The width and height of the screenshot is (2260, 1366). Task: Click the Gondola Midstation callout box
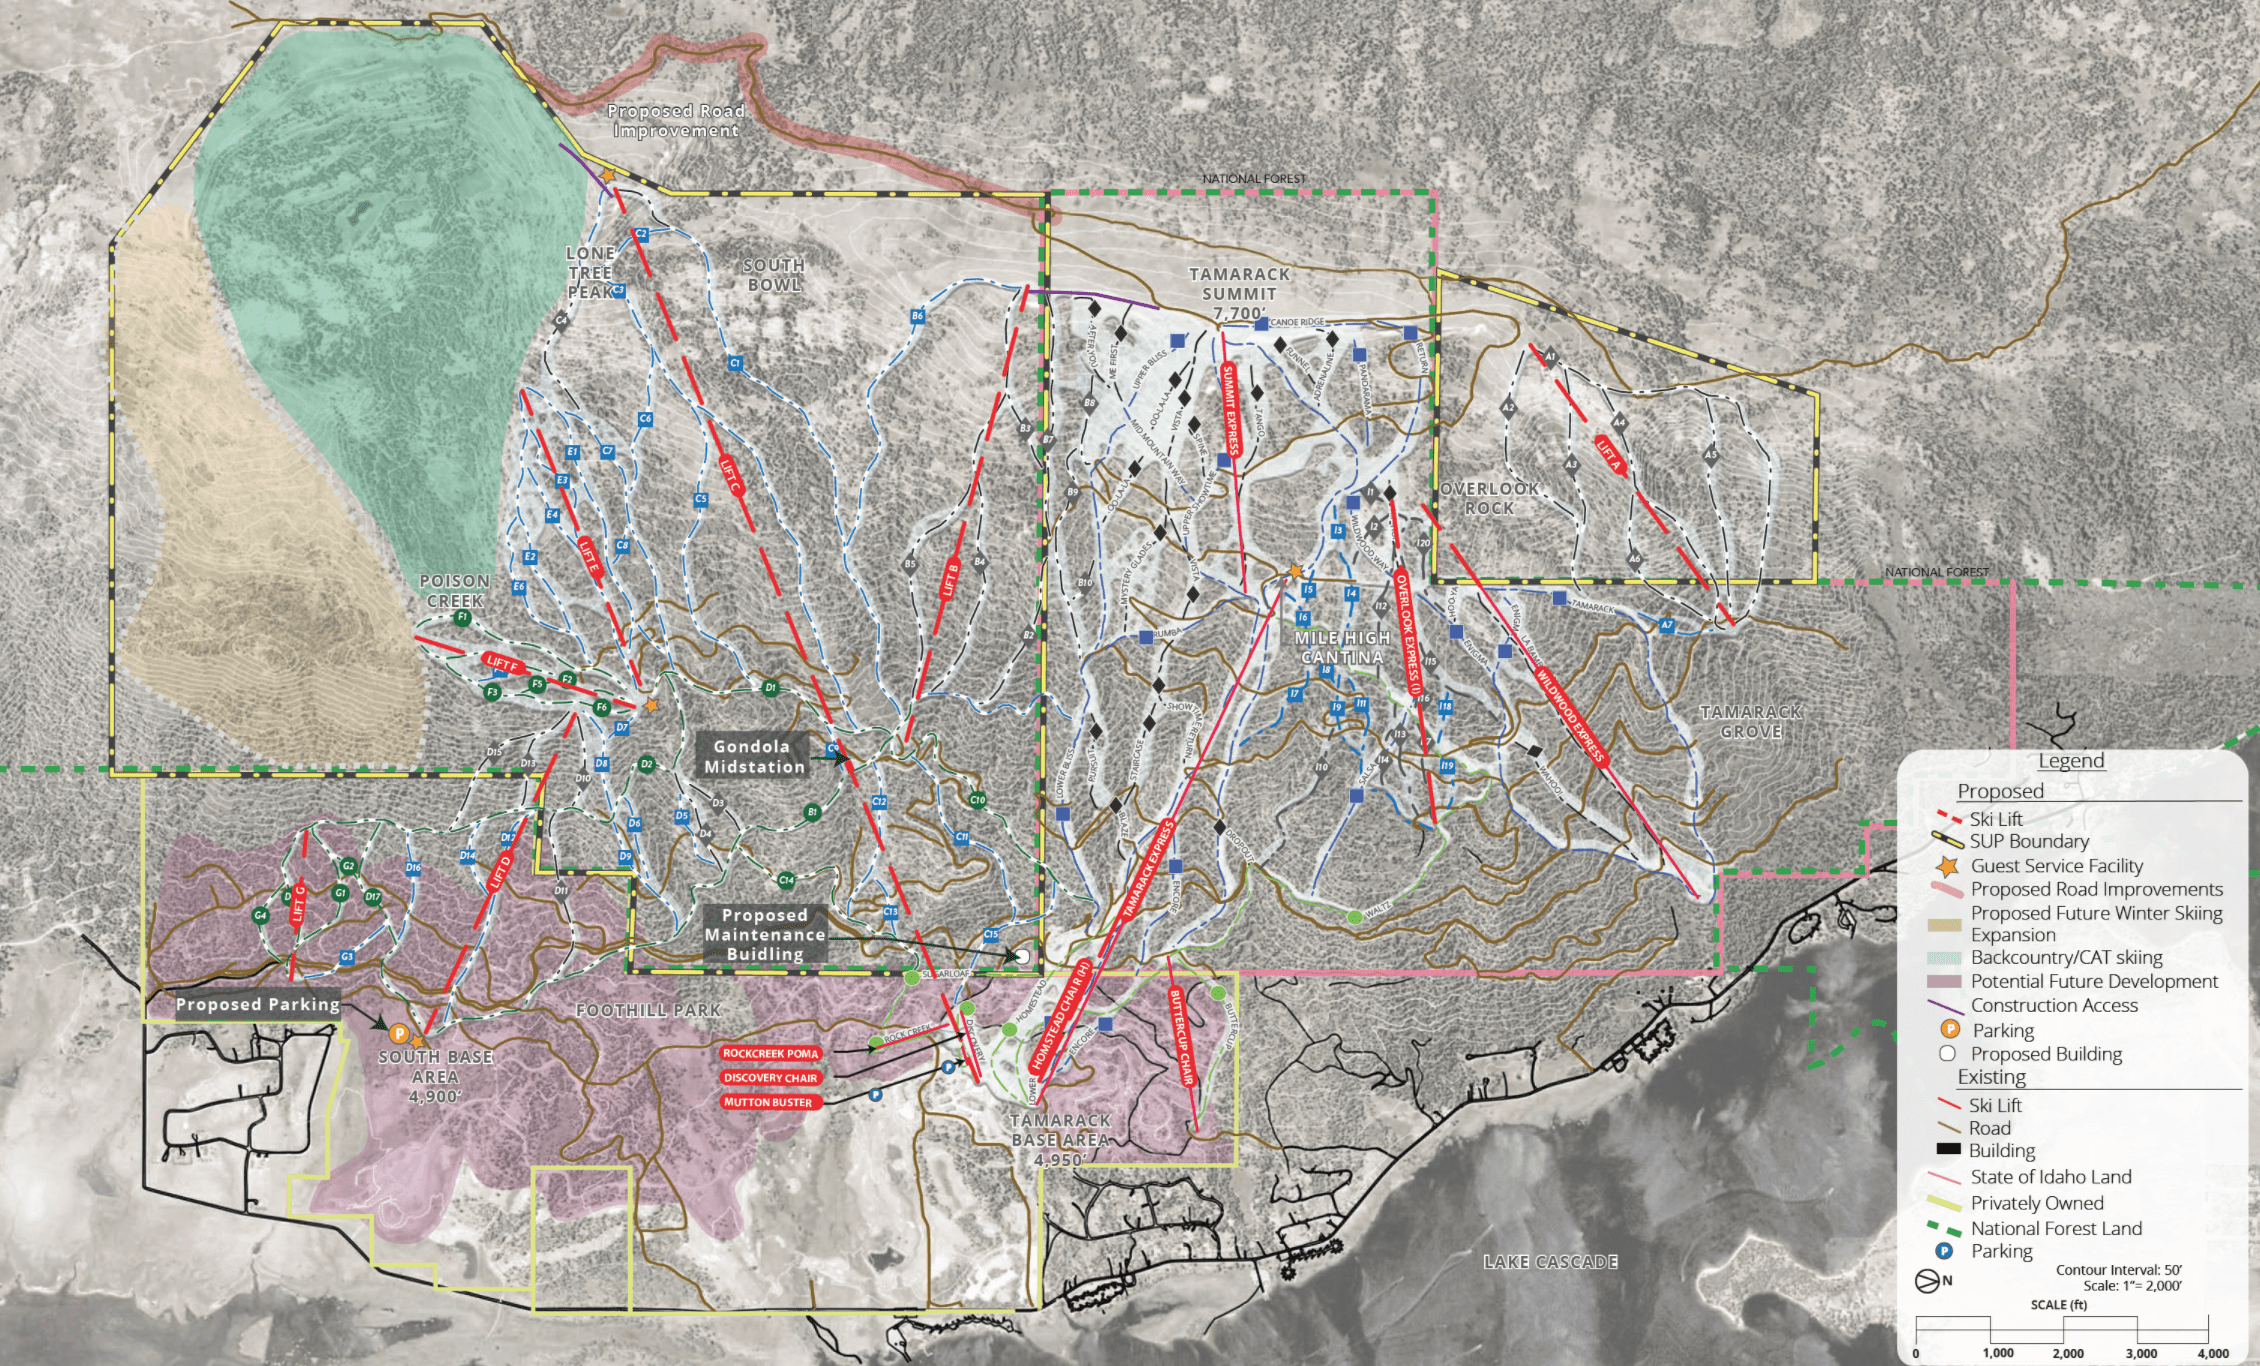pyautogui.click(x=754, y=756)
